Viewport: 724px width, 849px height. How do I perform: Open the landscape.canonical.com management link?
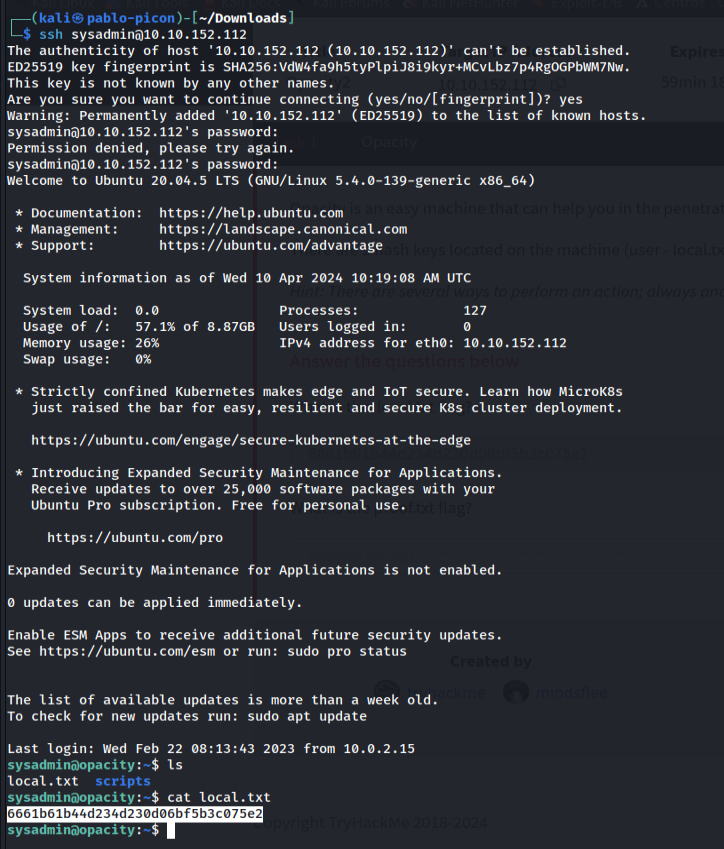coord(283,229)
